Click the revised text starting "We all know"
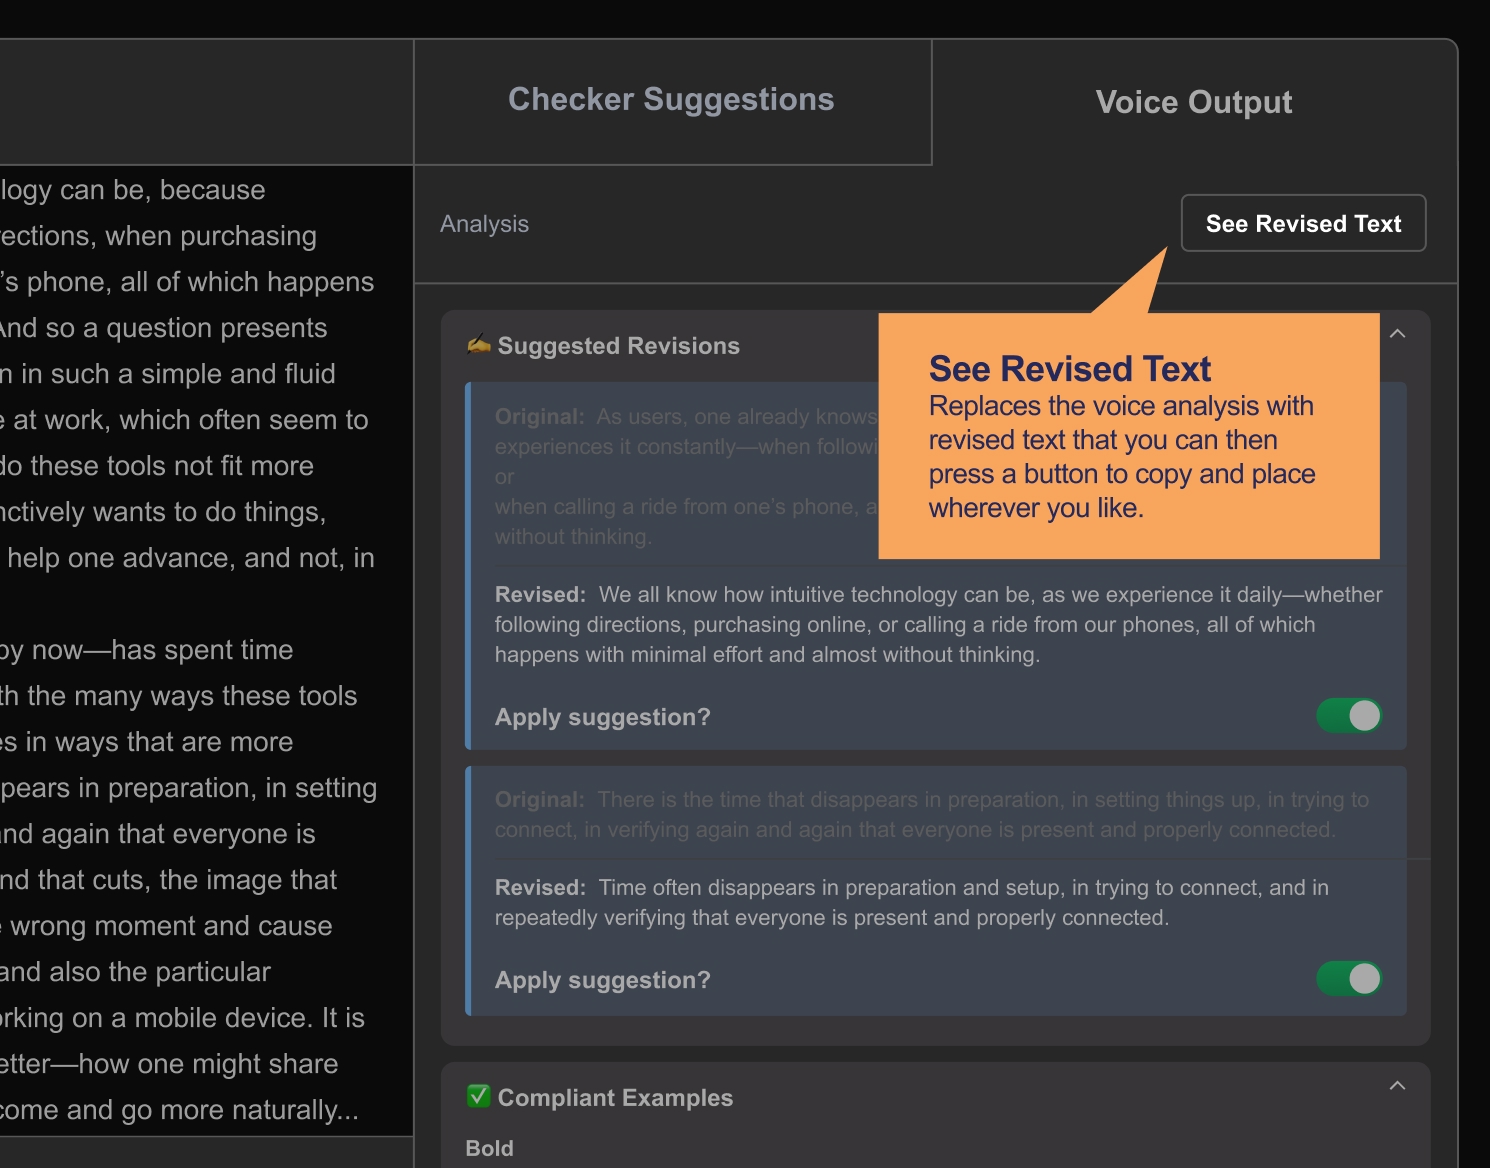 937,625
